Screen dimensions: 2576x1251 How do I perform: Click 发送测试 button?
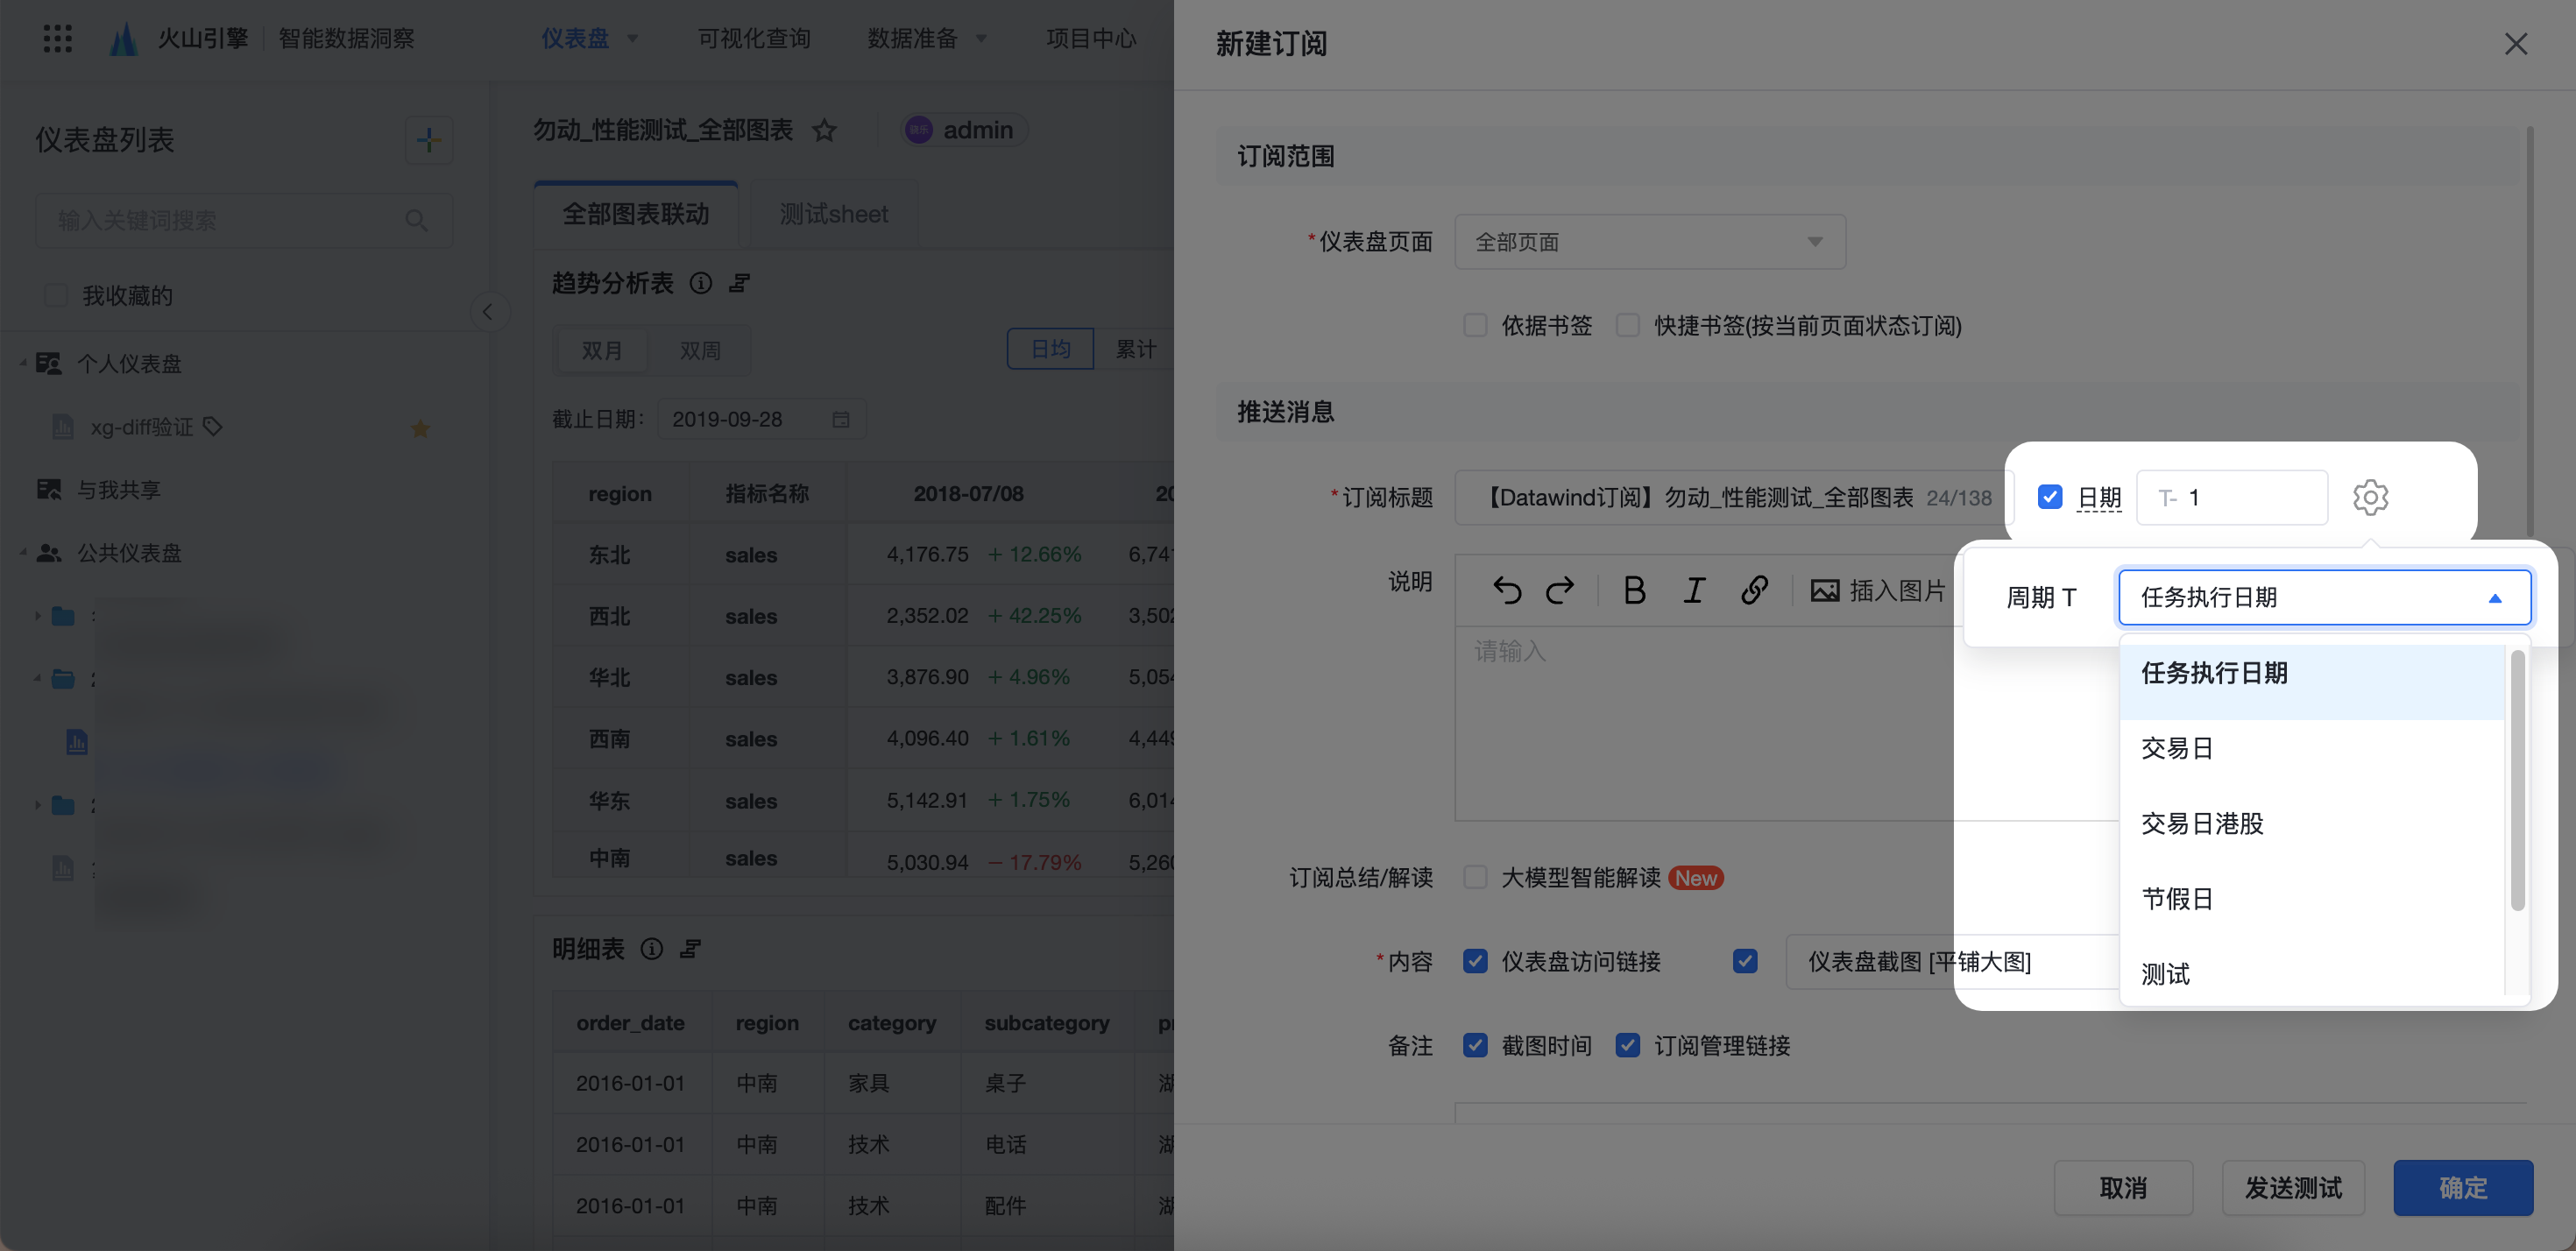click(2293, 1187)
